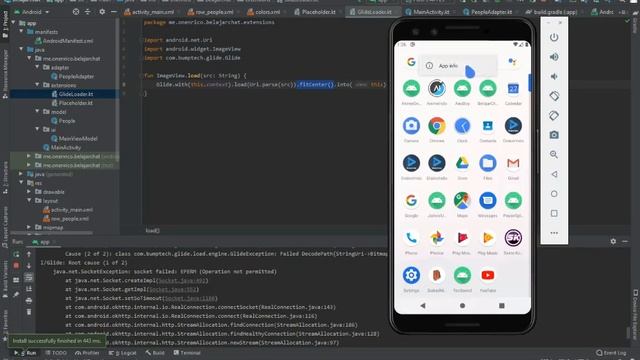Collapse the extensions package

[37, 85]
